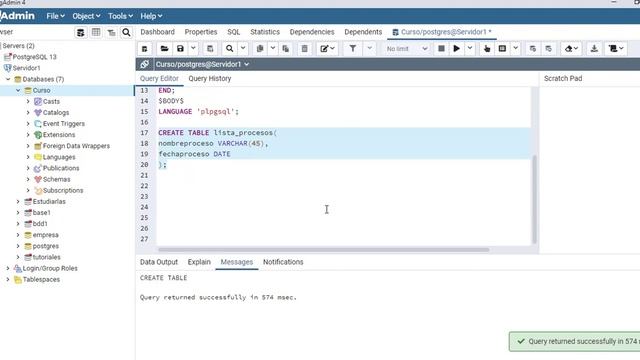Open the filter options dropdown arrow
Image resolution: width=640 pixels, height=360 pixels.
(369, 49)
